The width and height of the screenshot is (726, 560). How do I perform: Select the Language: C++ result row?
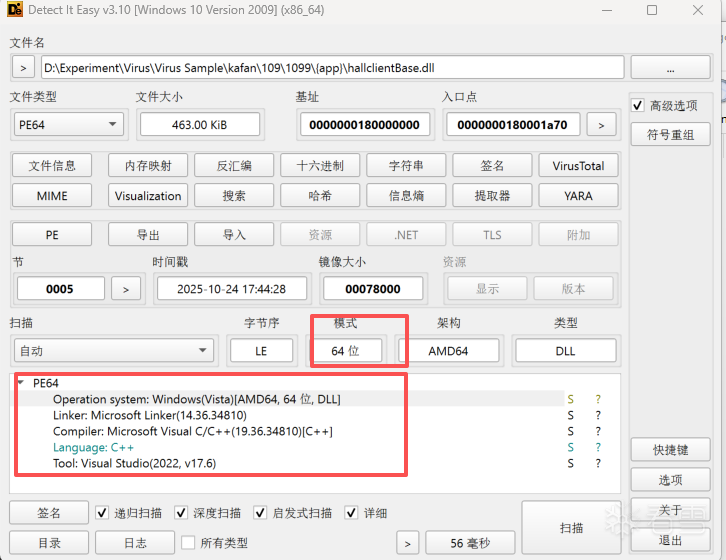[x=93, y=448]
